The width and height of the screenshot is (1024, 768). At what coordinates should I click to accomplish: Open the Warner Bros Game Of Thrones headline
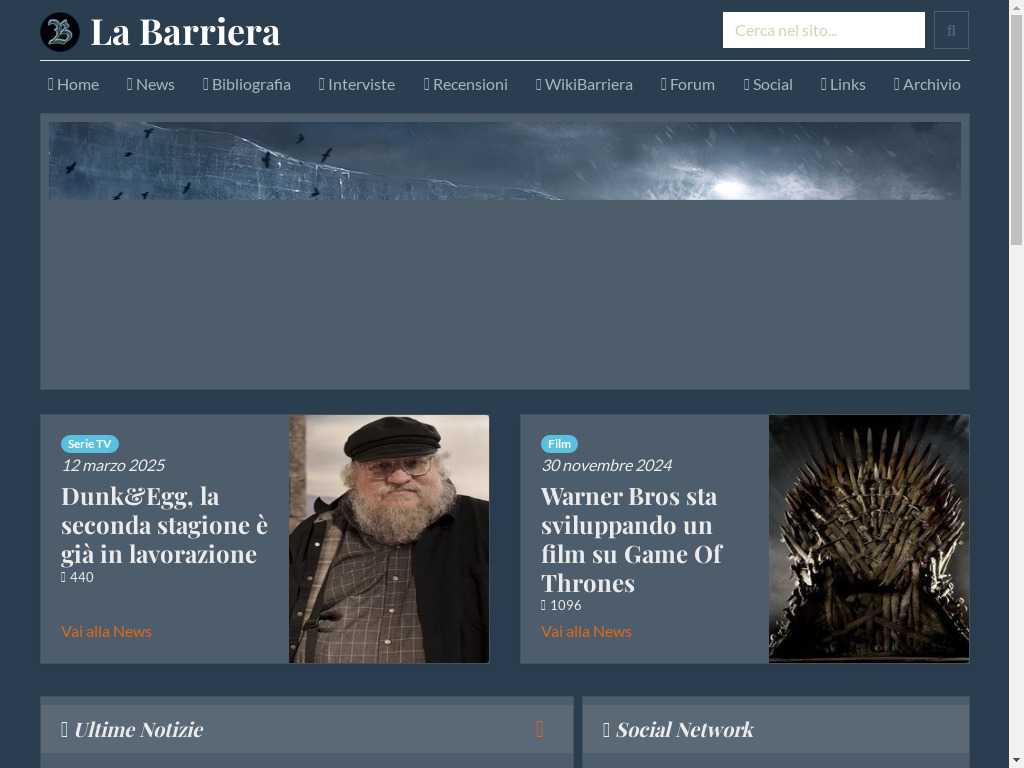632,539
